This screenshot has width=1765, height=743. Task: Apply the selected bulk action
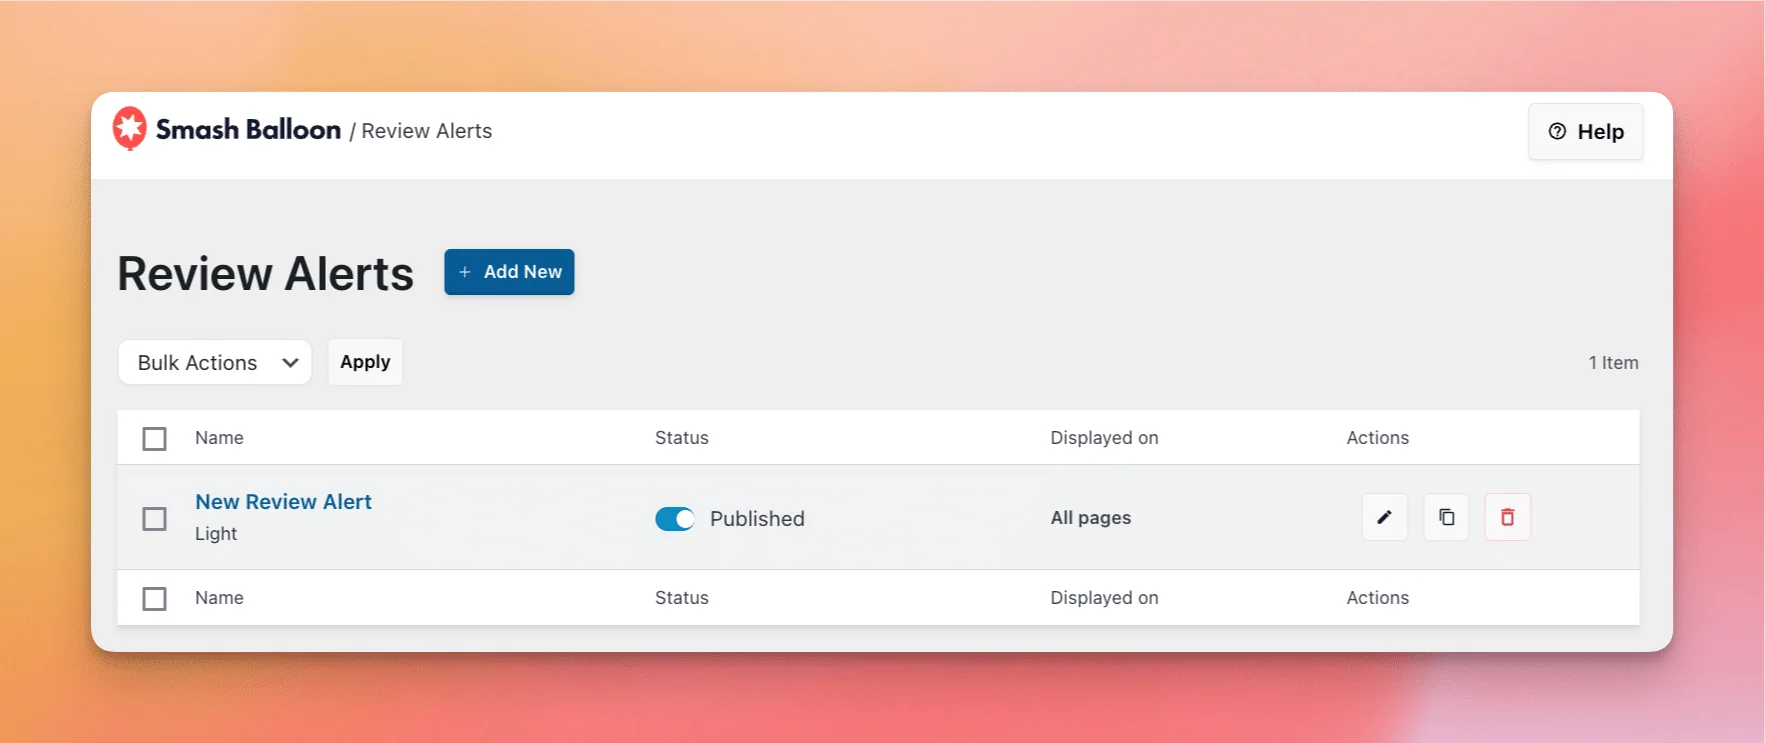365,362
